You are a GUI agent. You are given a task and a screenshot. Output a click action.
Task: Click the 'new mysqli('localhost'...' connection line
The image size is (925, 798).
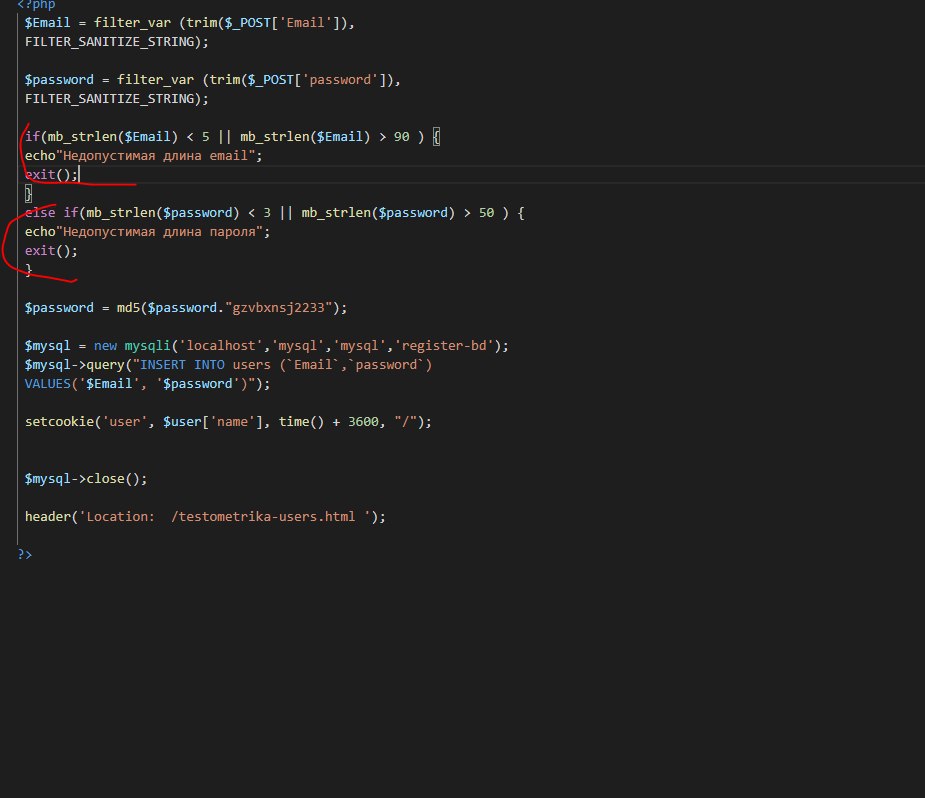pyautogui.click(x=267, y=346)
